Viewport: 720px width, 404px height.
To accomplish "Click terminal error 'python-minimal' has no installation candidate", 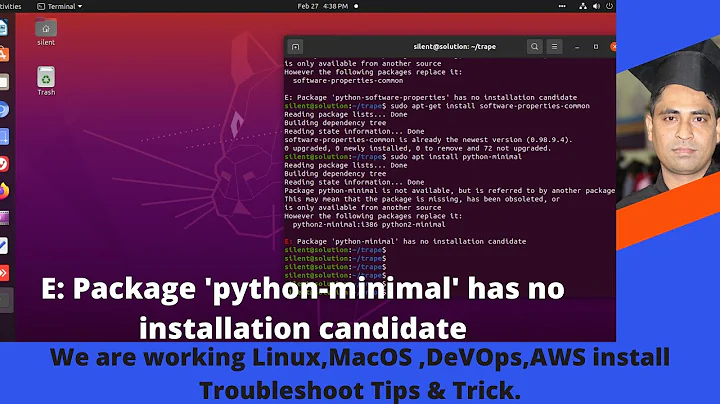I will (405, 241).
